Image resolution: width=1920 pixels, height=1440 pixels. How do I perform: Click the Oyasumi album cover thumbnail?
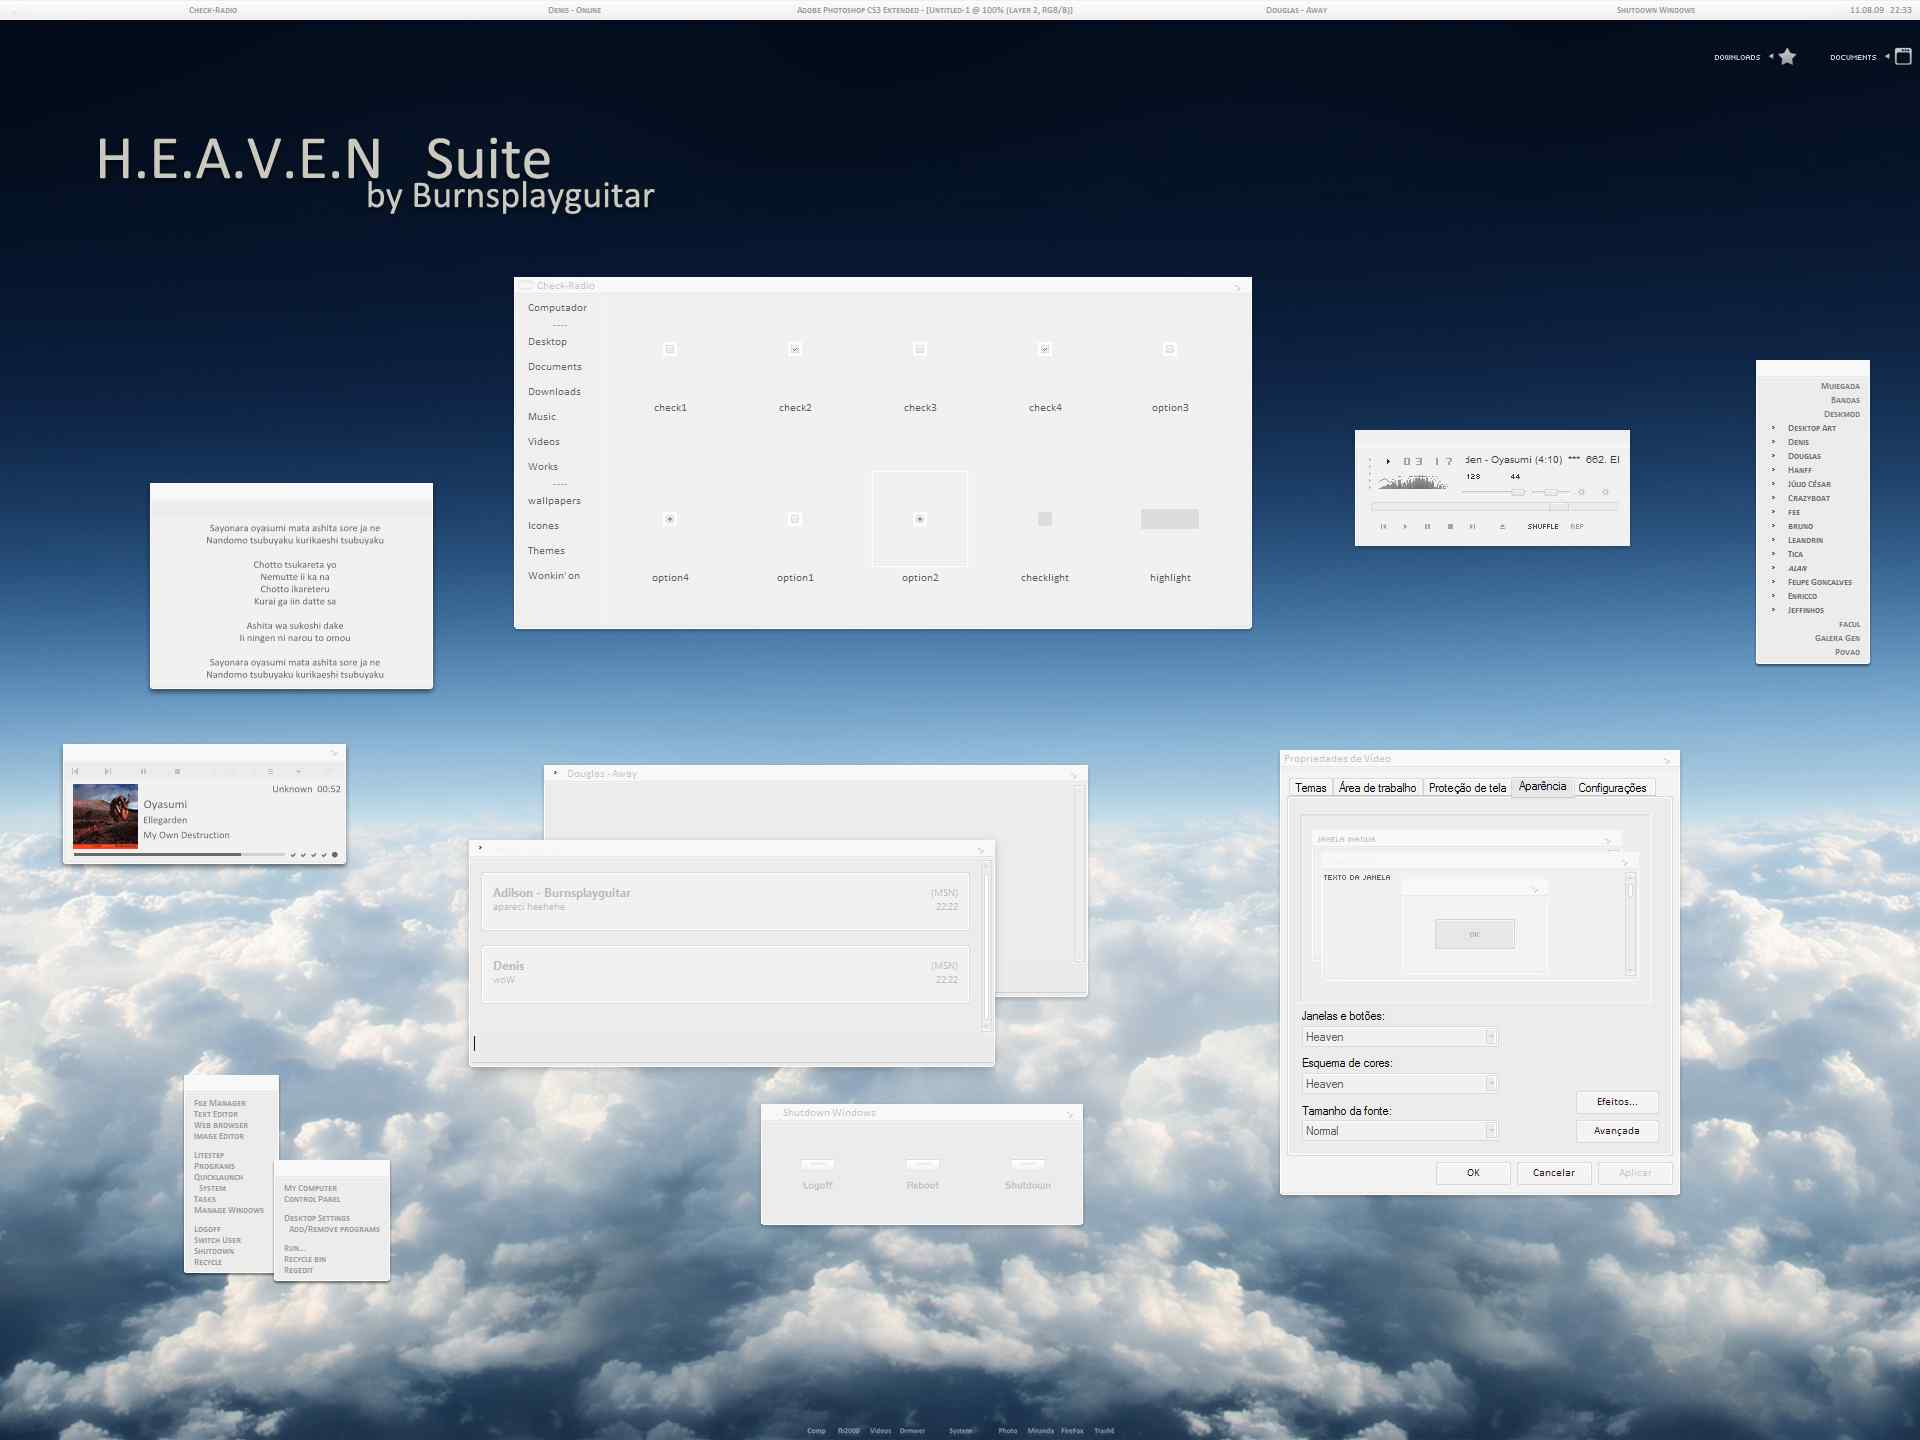105,816
